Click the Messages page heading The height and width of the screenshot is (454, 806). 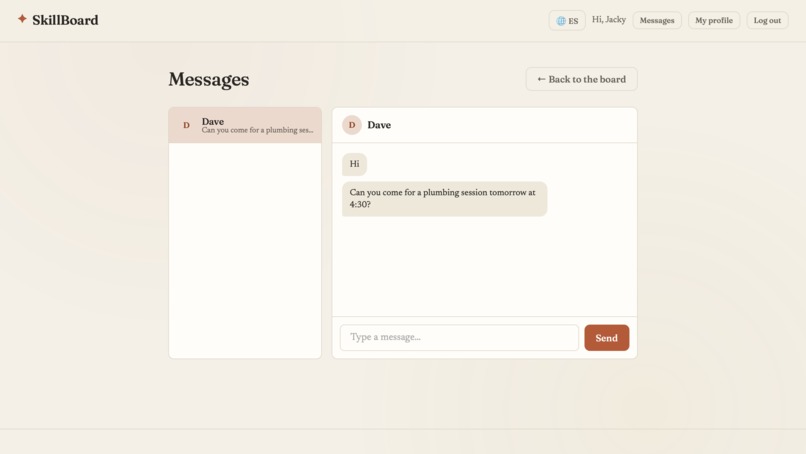tap(209, 79)
